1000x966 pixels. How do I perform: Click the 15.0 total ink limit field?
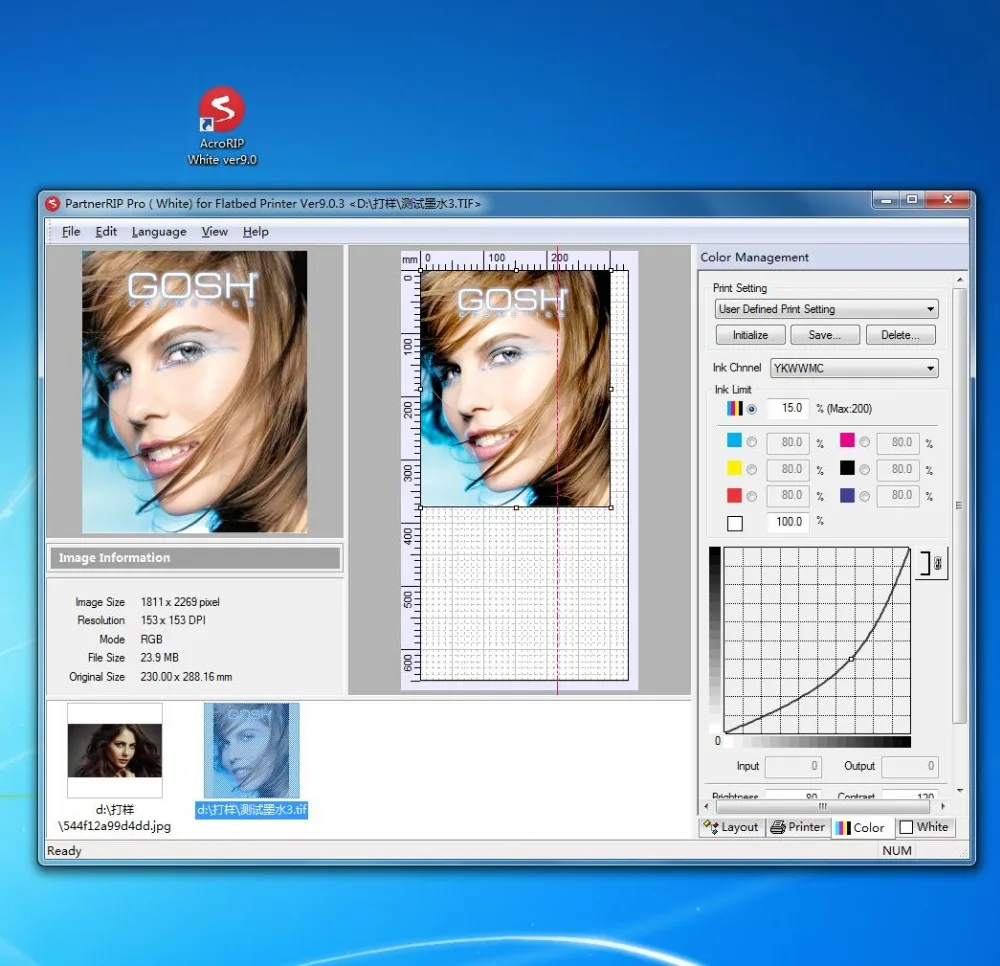[788, 408]
